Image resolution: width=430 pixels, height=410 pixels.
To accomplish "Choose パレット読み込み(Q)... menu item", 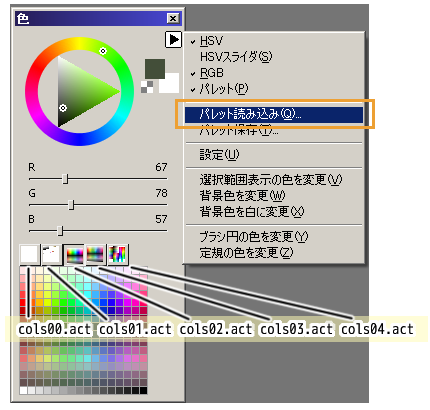I will (x=274, y=114).
